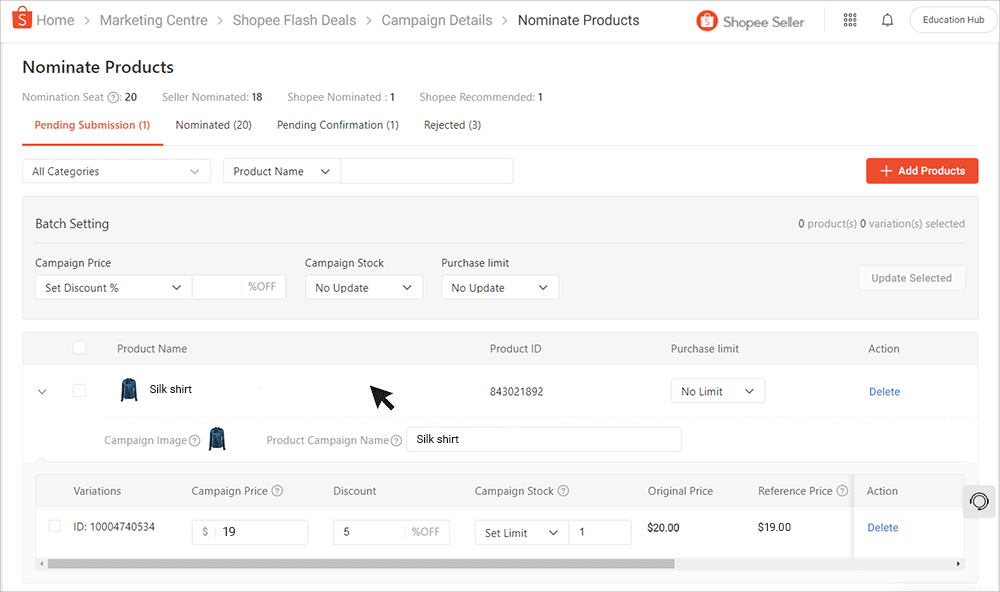Image resolution: width=1000 pixels, height=592 pixels.
Task: Open the apps grid menu
Action: pos(849,19)
